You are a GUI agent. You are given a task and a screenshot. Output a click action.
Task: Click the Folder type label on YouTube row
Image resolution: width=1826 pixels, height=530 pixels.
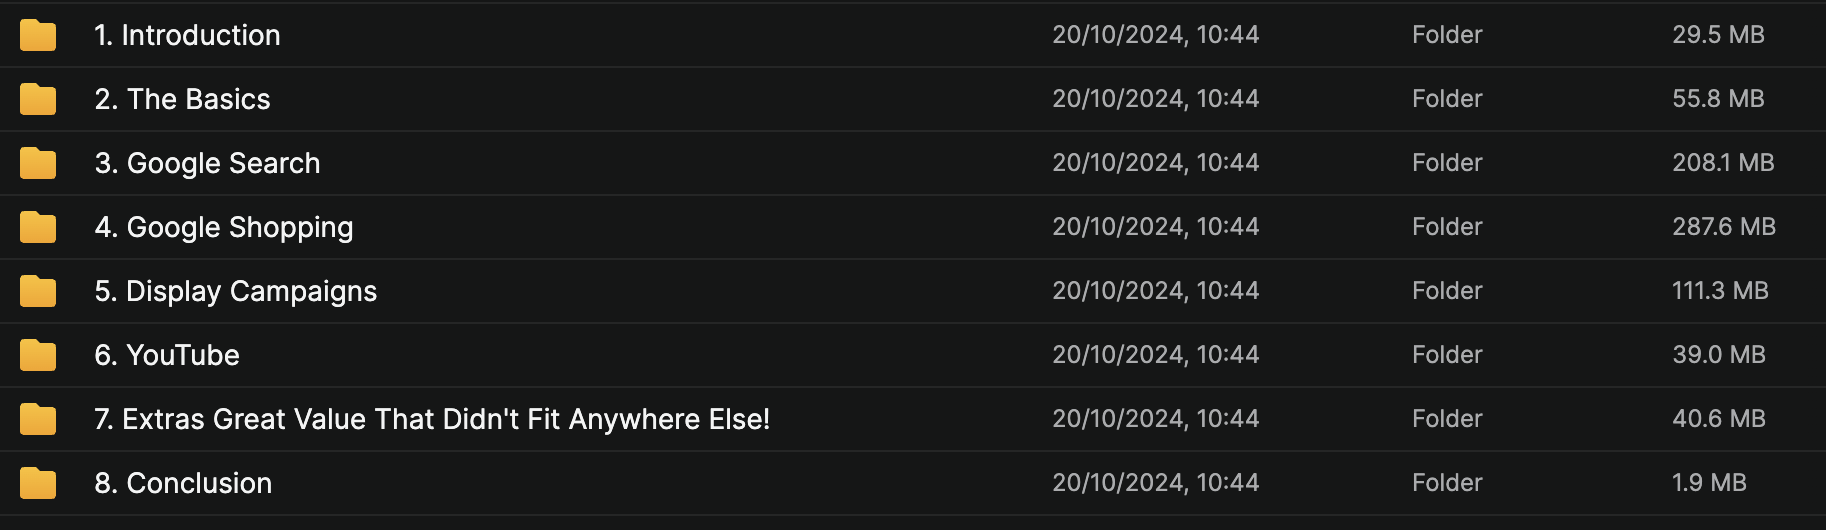[x=1447, y=355]
